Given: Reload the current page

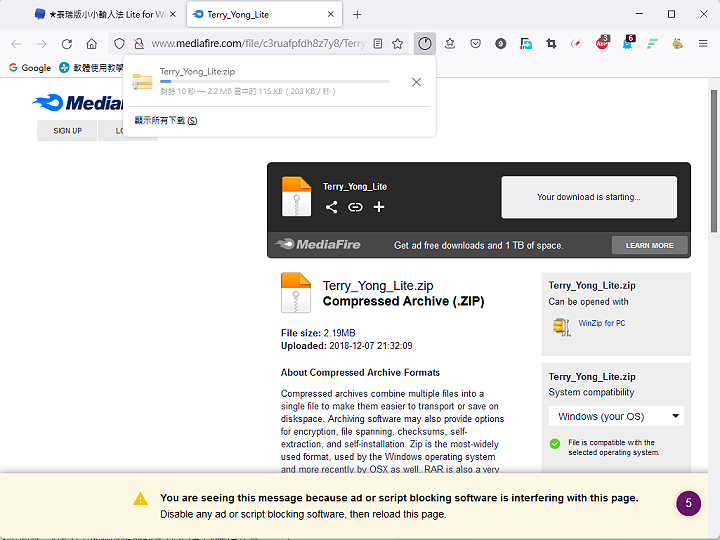Looking at the screenshot, I should click(x=67, y=44).
